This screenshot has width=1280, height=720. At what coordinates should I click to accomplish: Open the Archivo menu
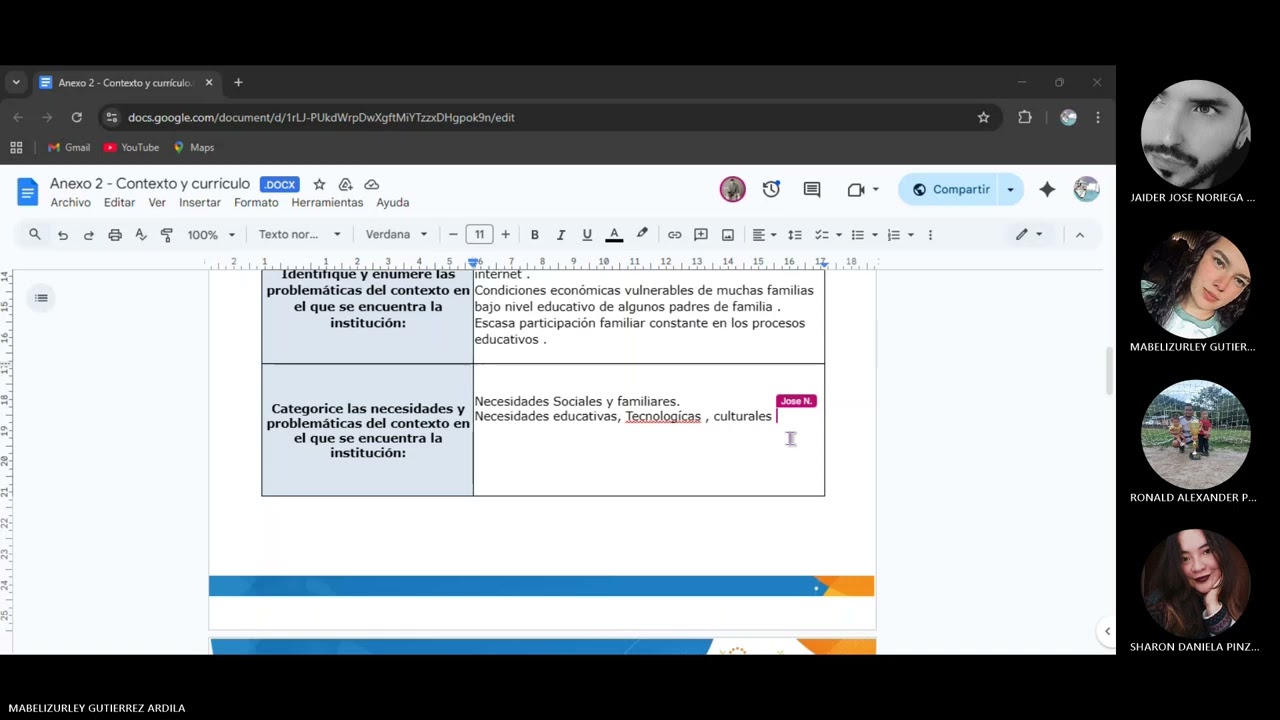pos(70,202)
